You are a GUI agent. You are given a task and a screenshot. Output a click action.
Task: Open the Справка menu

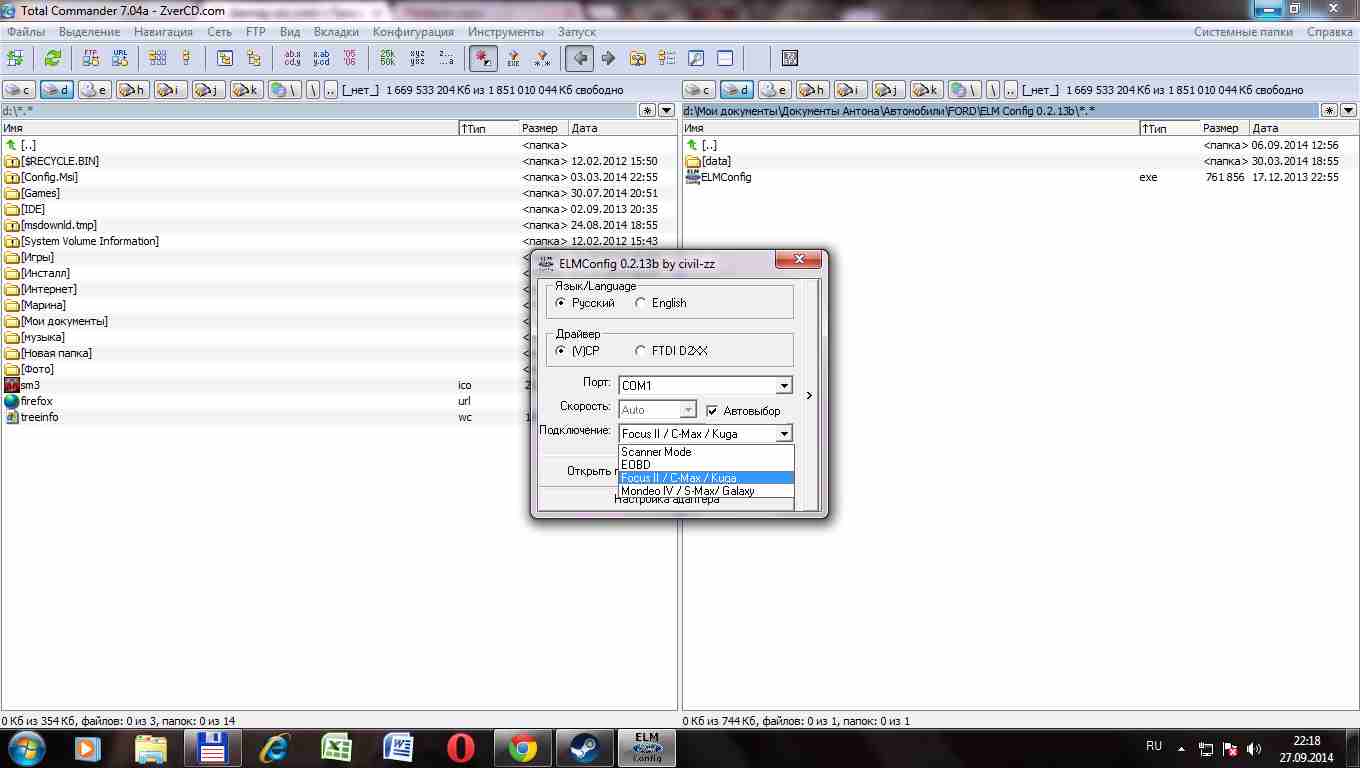[1330, 32]
